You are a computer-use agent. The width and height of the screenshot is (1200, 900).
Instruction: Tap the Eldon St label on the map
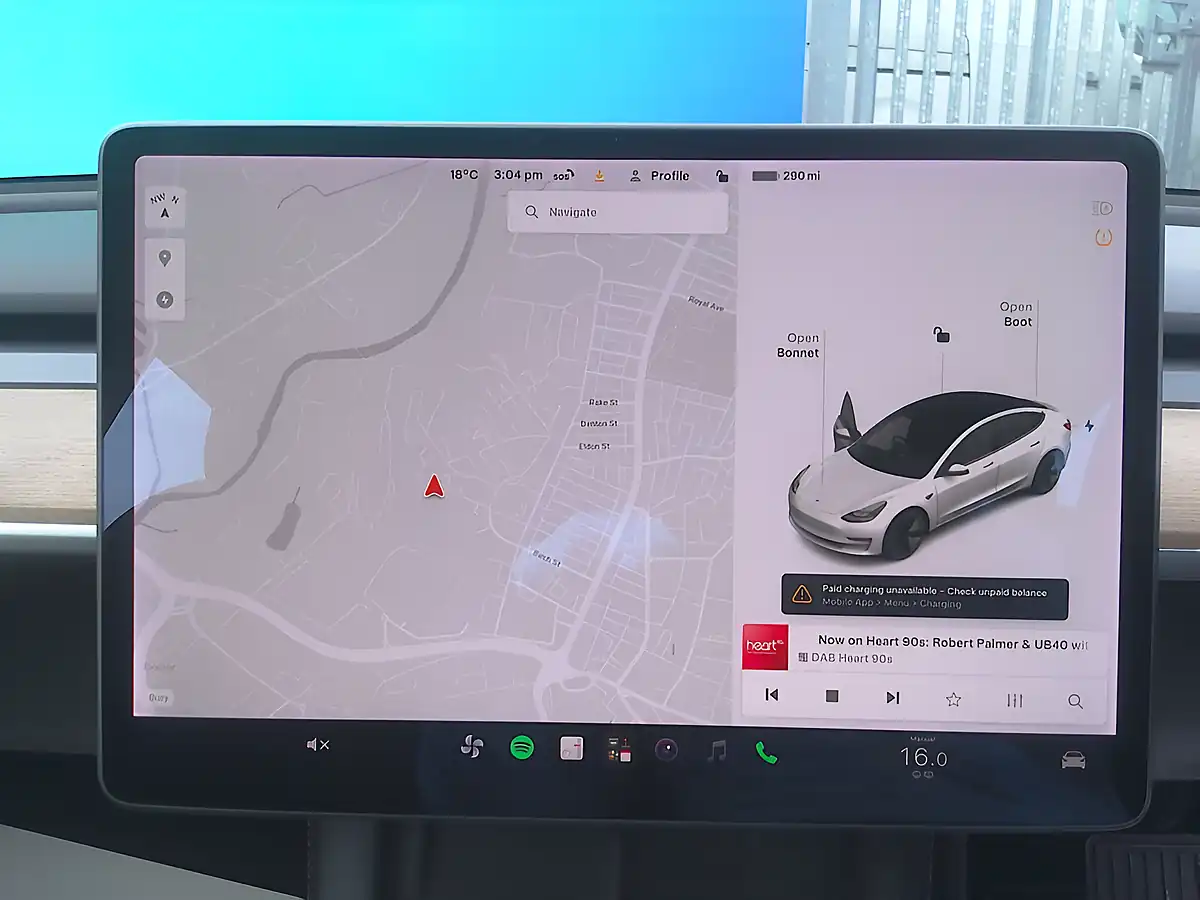pyautogui.click(x=594, y=446)
